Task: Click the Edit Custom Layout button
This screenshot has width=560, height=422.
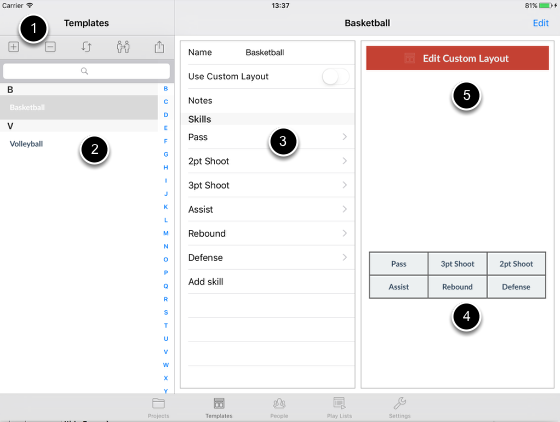Action: tap(457, 58)
